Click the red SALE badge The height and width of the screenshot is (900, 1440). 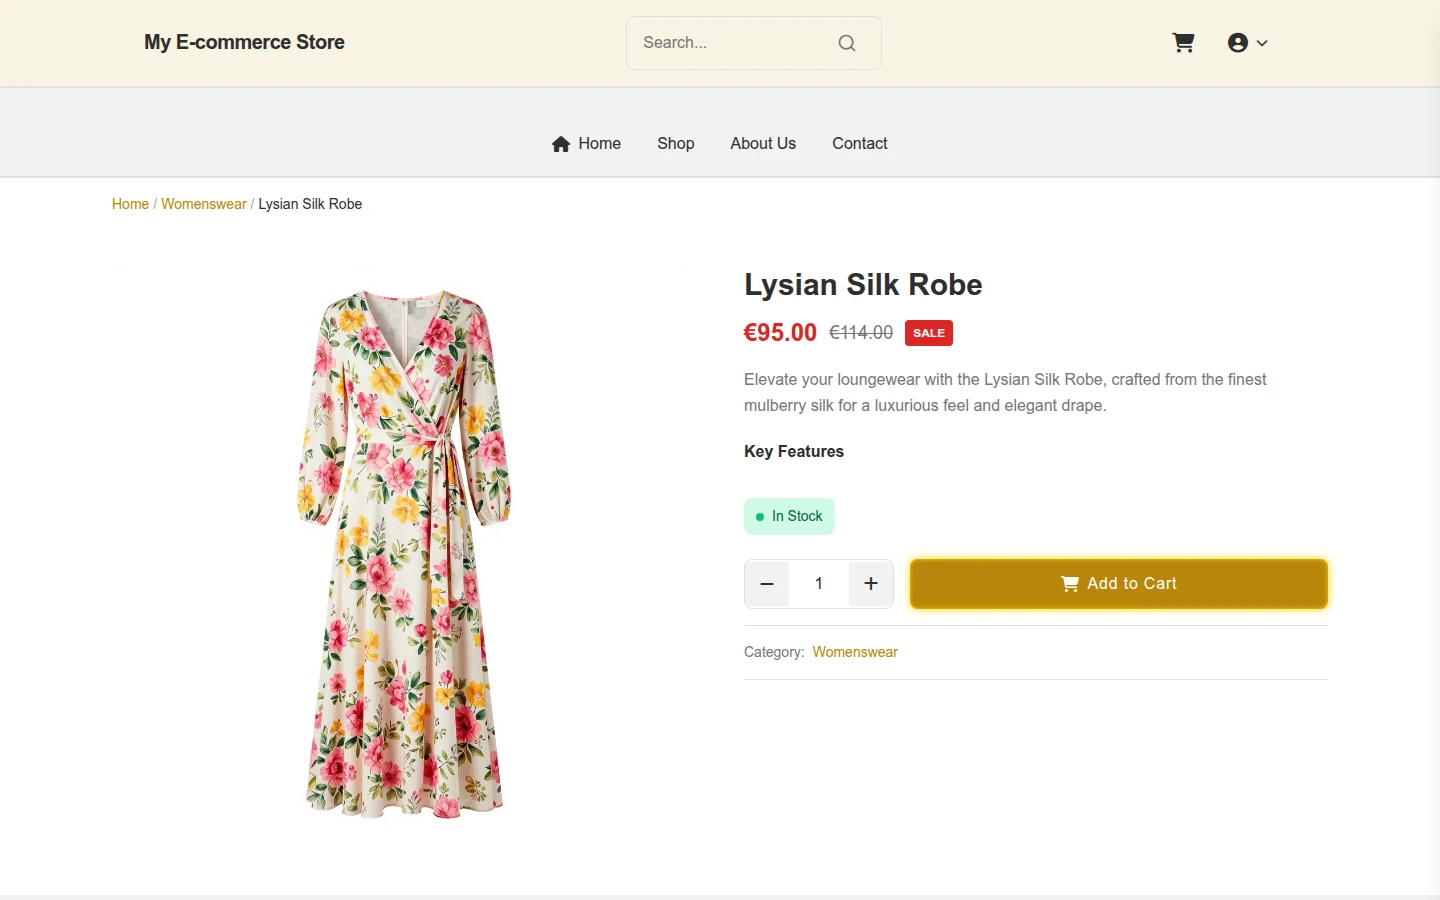point(929,333)
